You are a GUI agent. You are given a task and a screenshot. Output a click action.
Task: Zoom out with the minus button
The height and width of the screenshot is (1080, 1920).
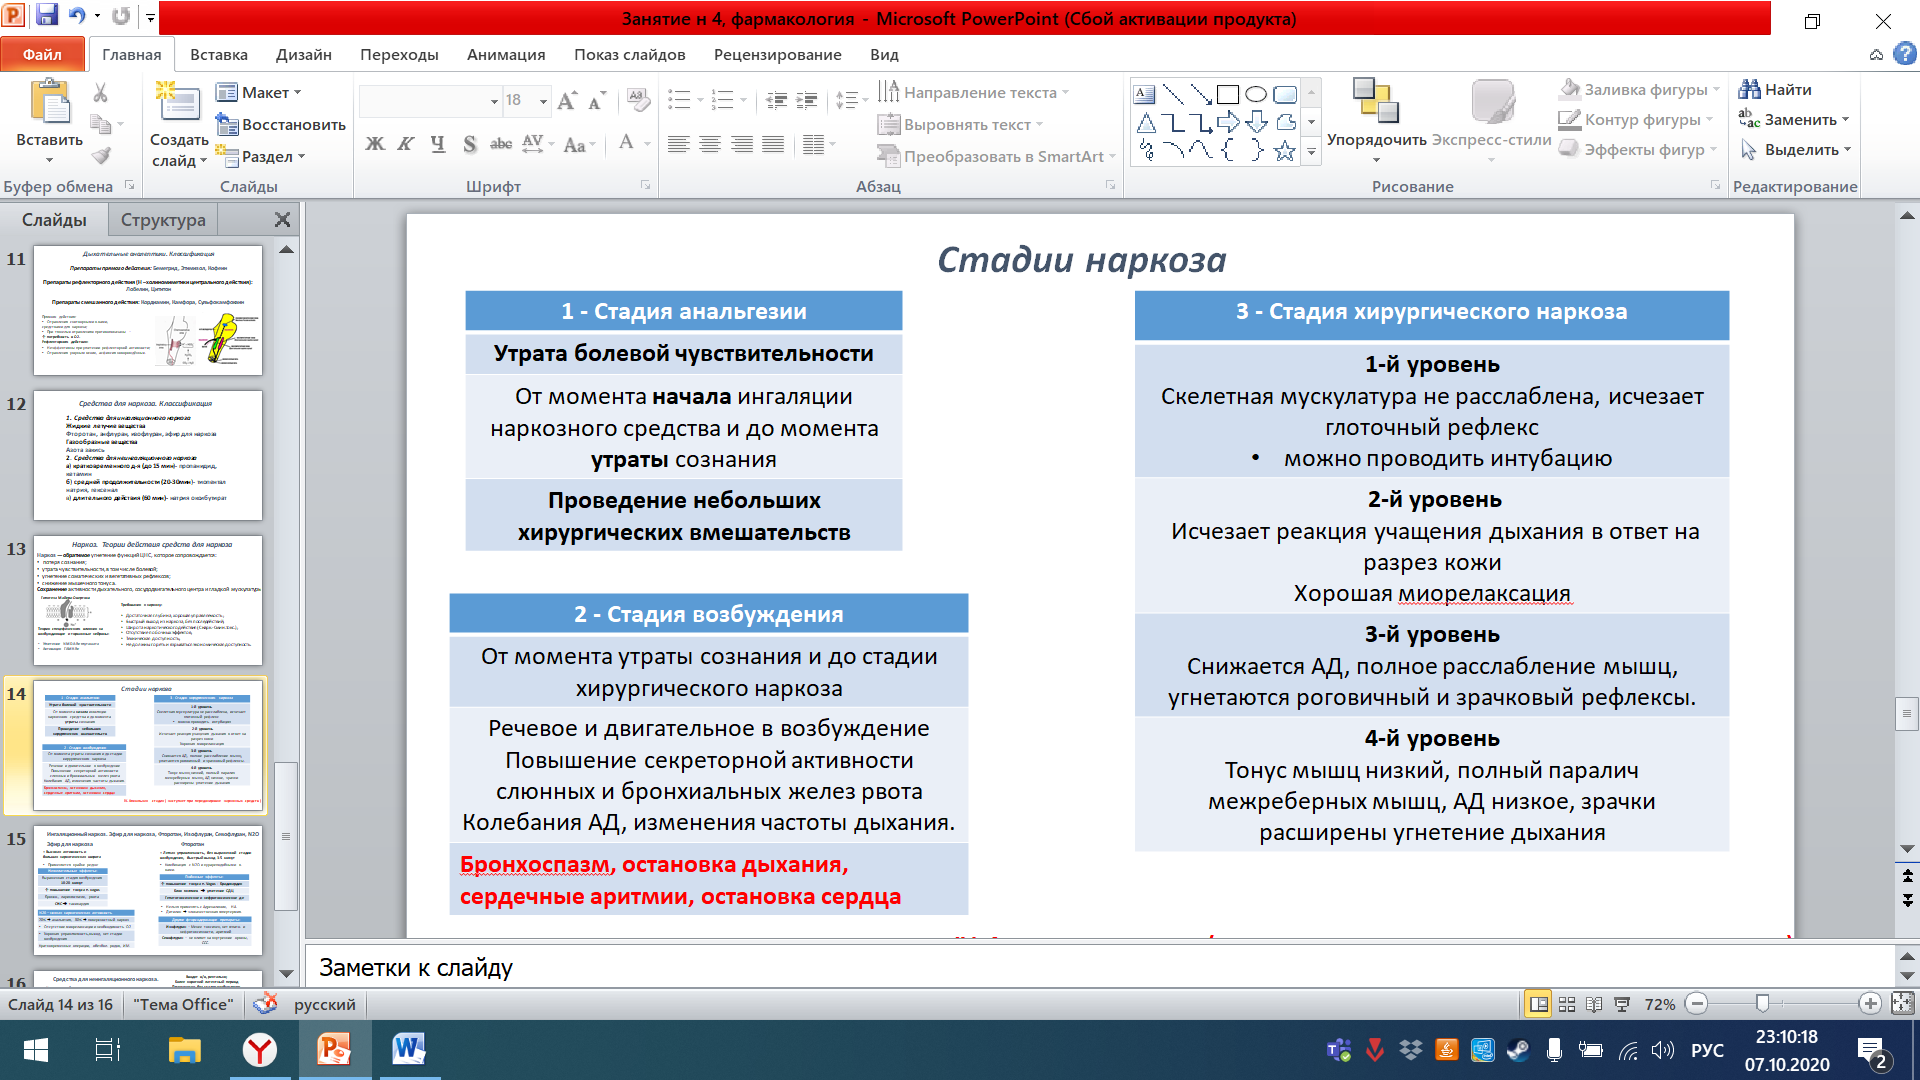click(x=1696, y=1003)
